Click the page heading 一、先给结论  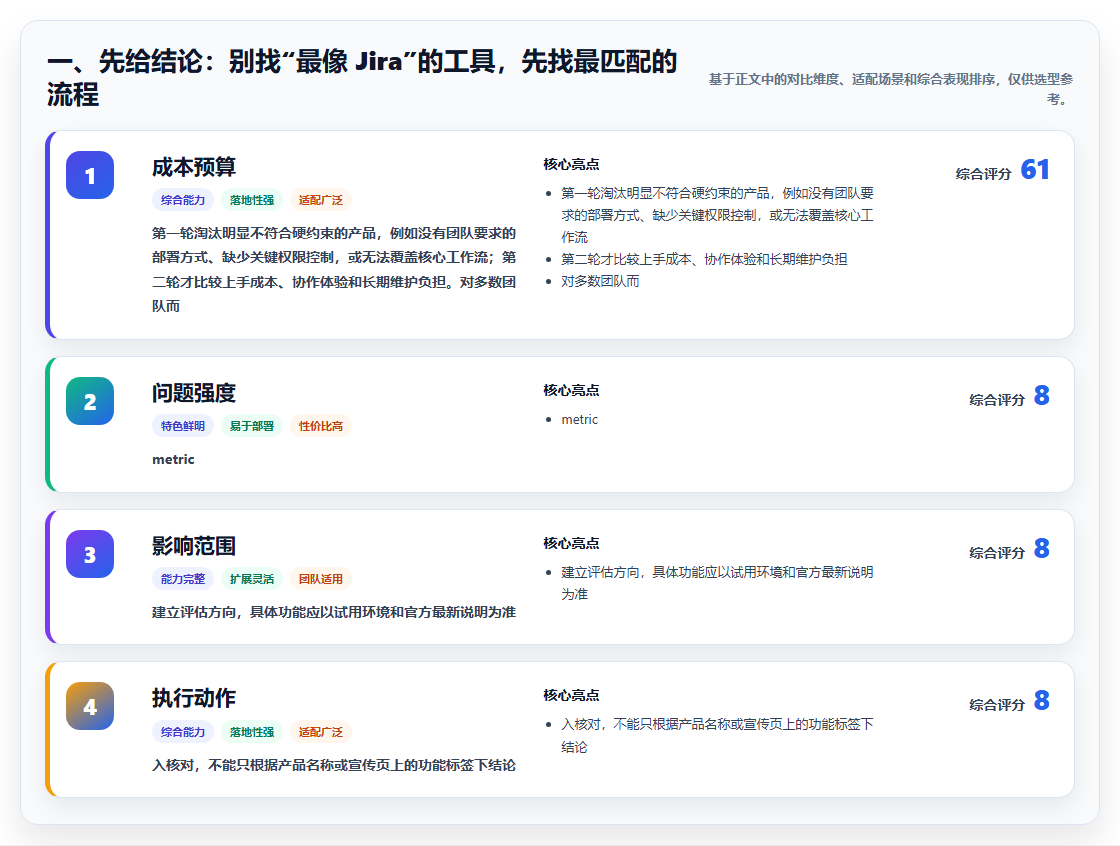[361, 78]
